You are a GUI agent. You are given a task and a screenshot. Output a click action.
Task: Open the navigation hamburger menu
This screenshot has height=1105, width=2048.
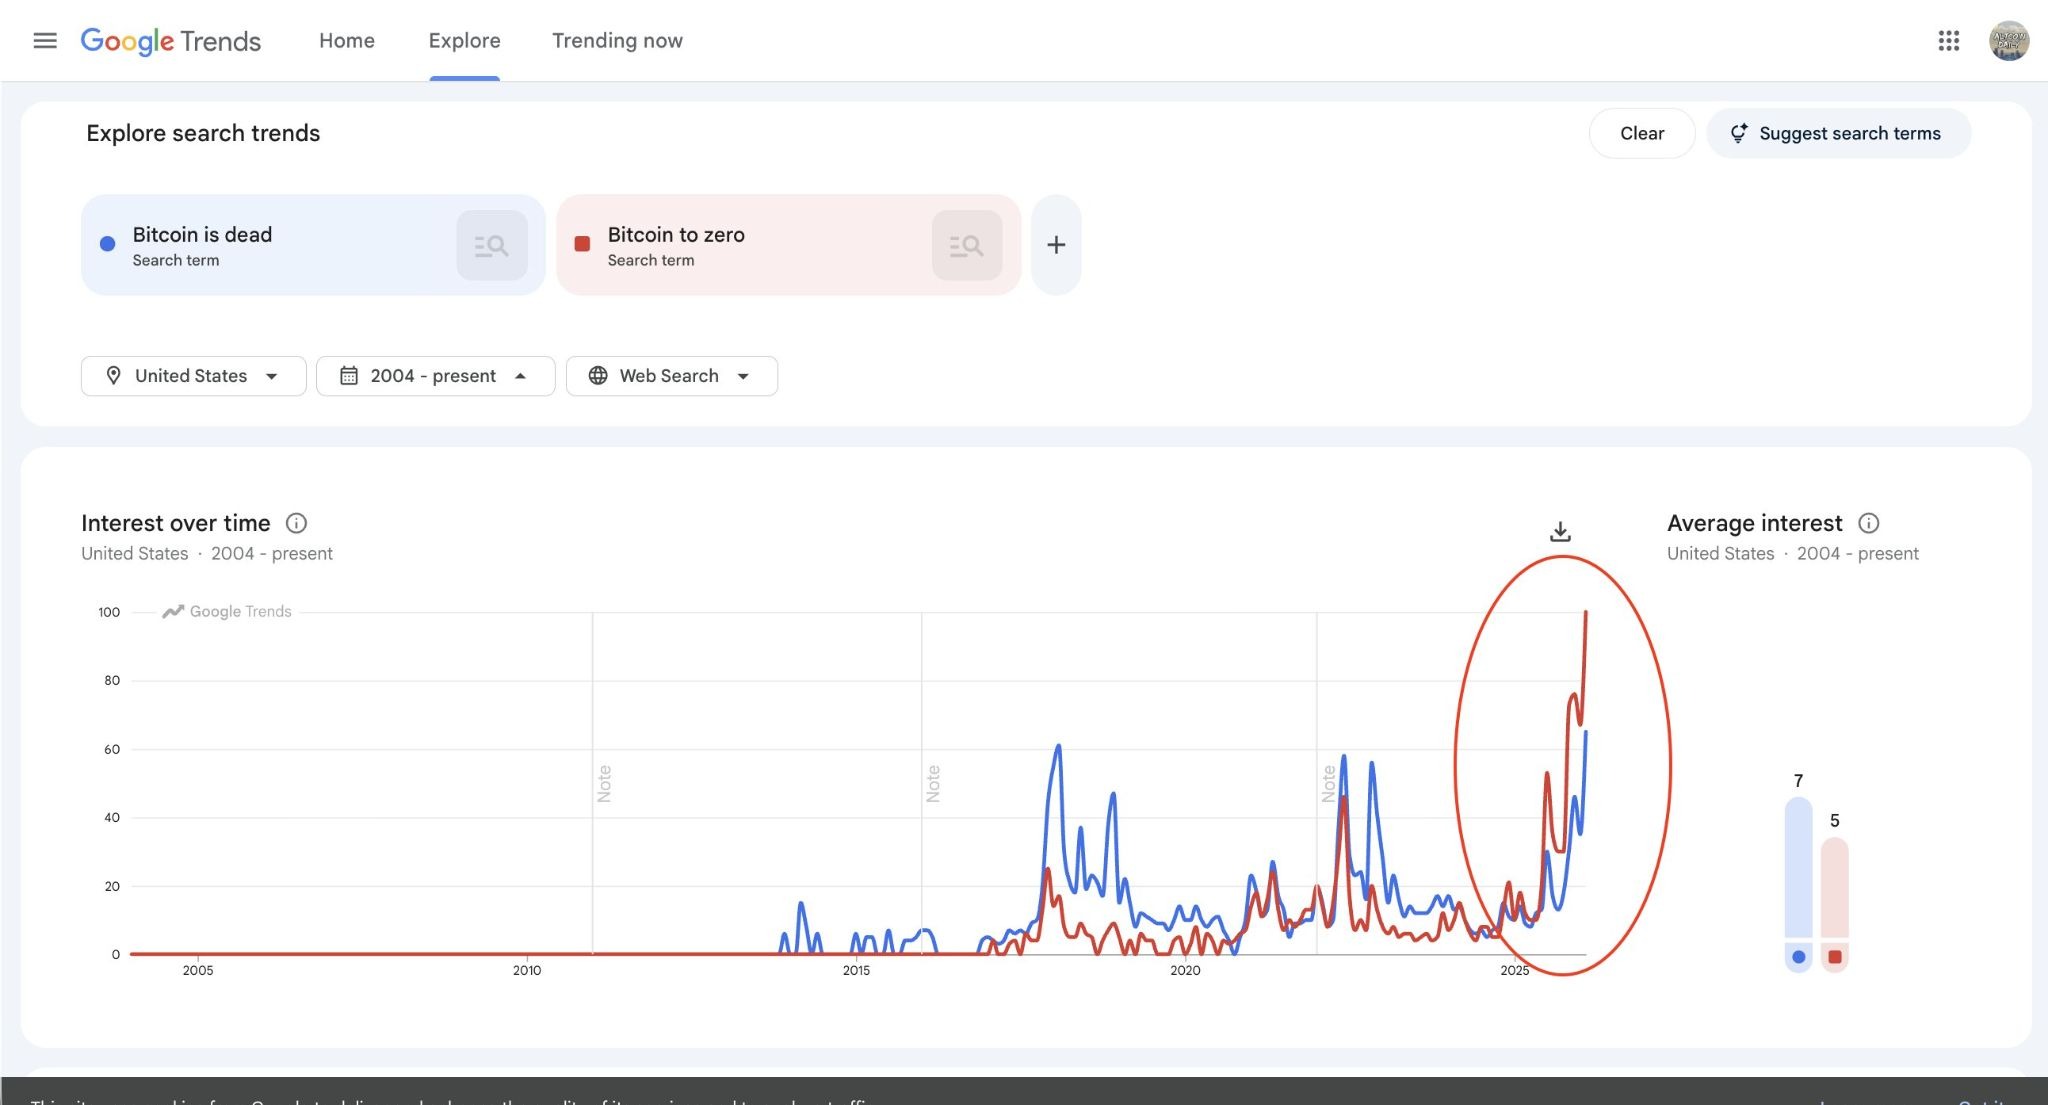45,40
